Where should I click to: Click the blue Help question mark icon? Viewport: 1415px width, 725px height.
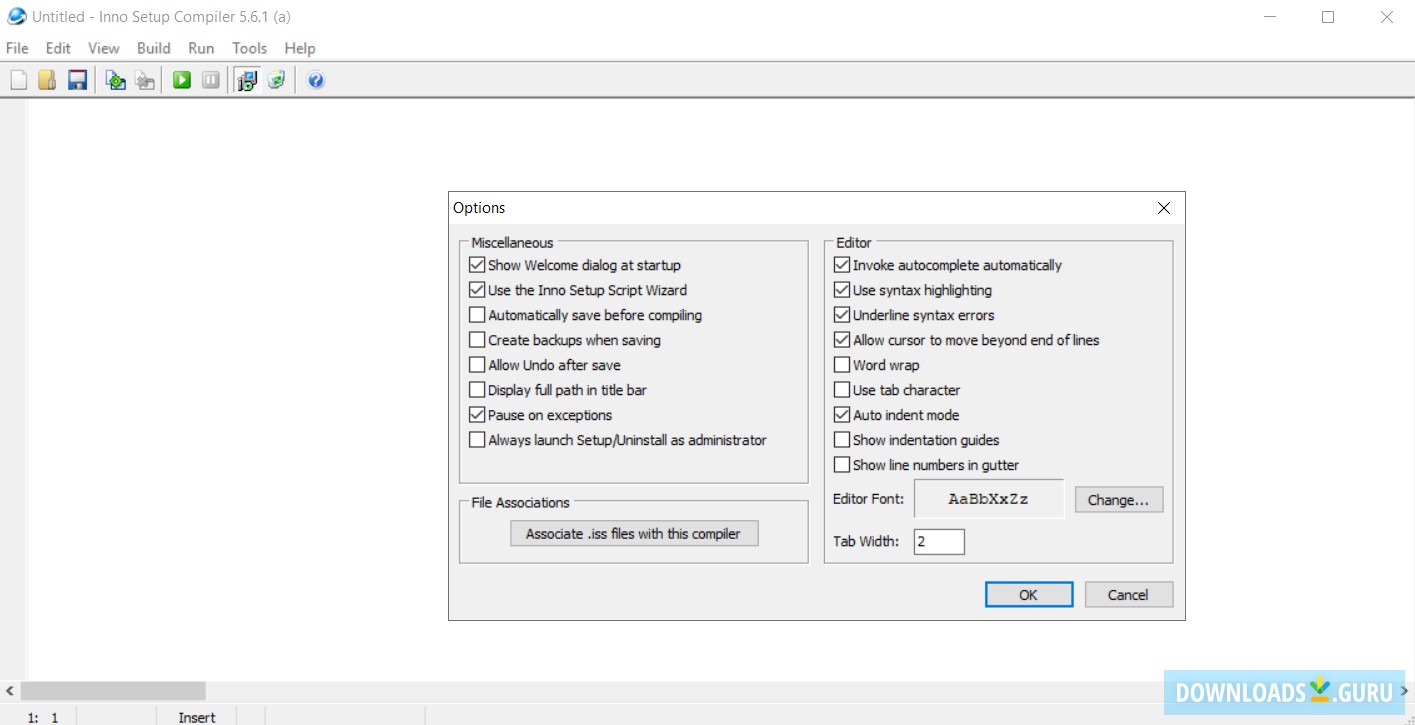(316, 80)
